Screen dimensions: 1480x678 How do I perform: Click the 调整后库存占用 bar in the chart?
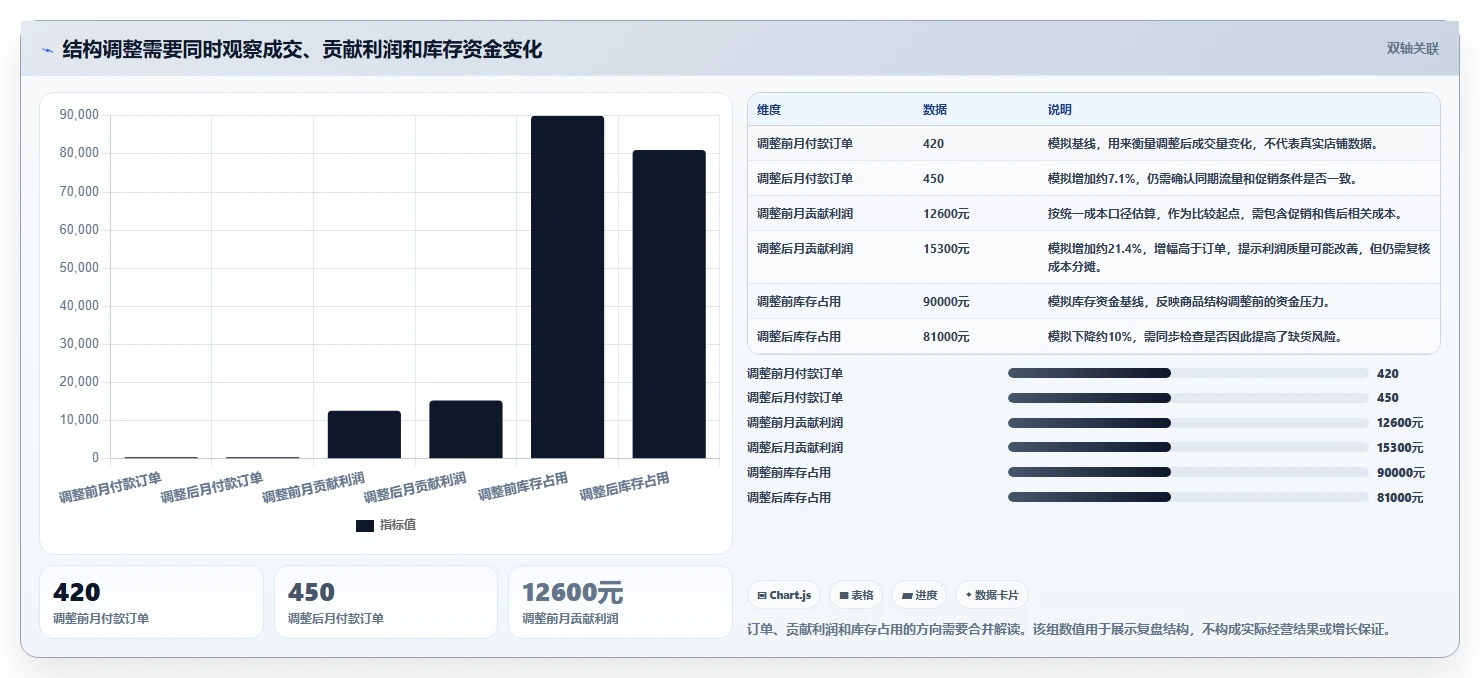tap(669, 304)
